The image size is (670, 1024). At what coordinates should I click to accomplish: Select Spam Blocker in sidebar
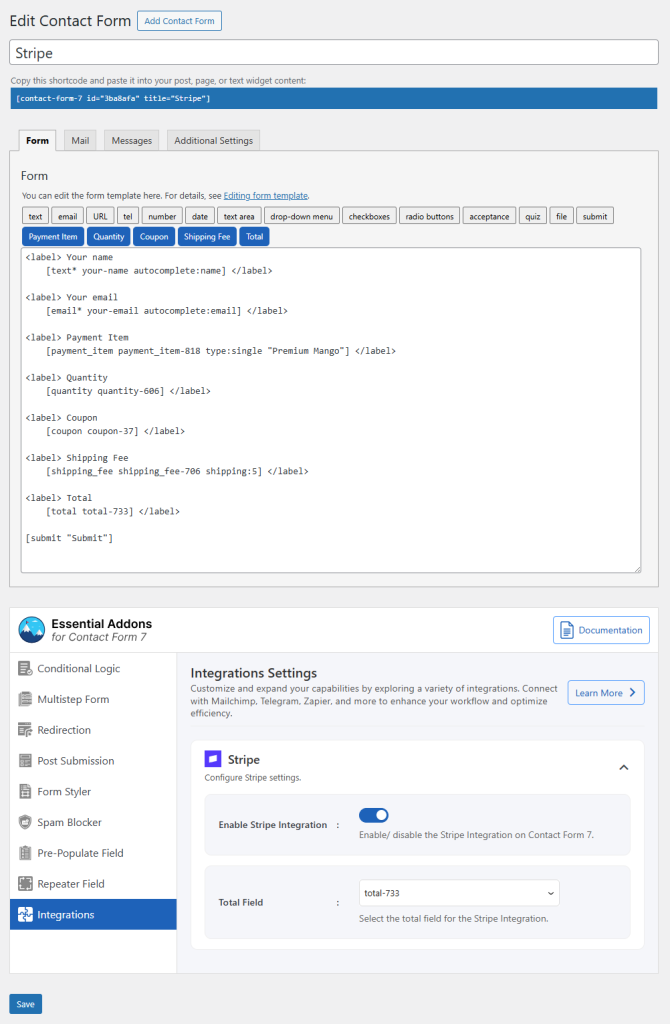point(93,822)
